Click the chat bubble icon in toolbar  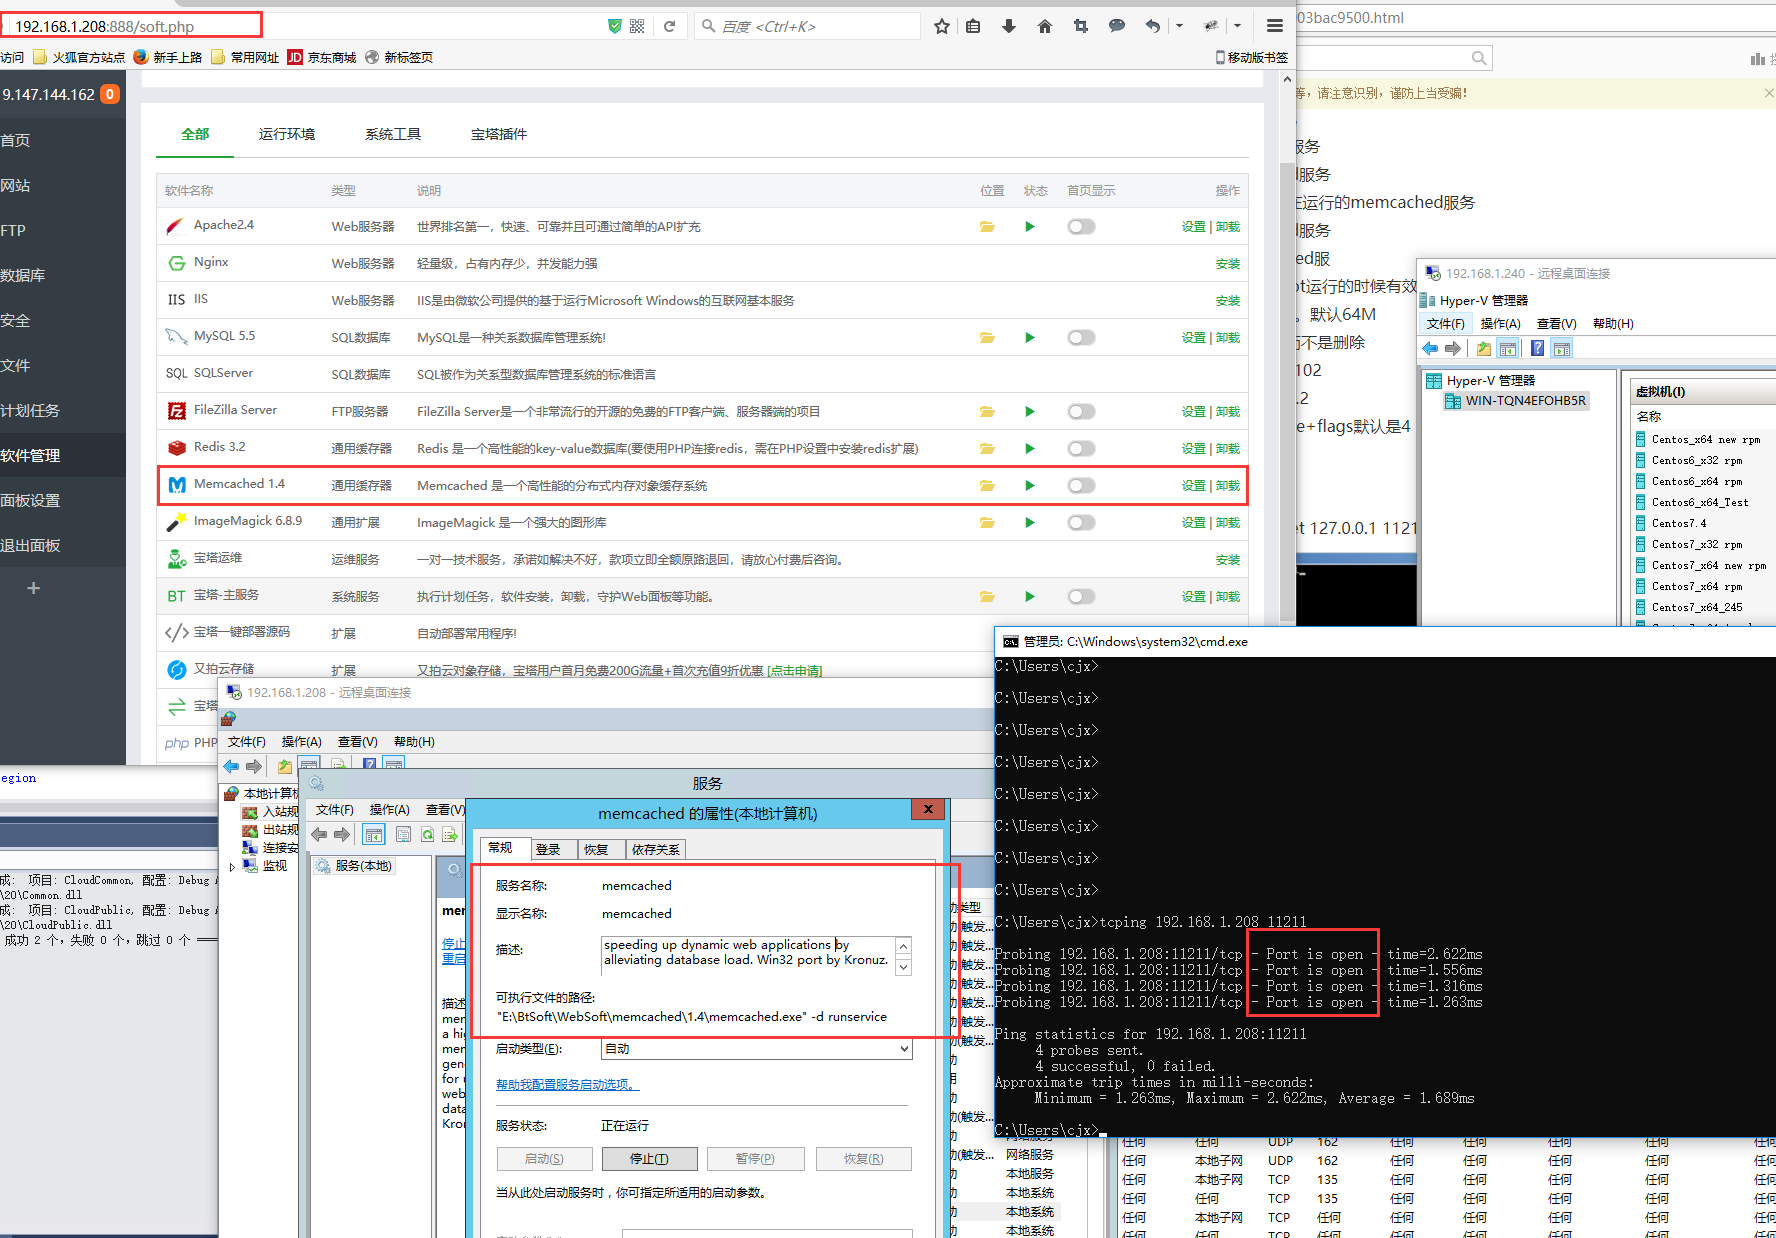[1117, 26]
